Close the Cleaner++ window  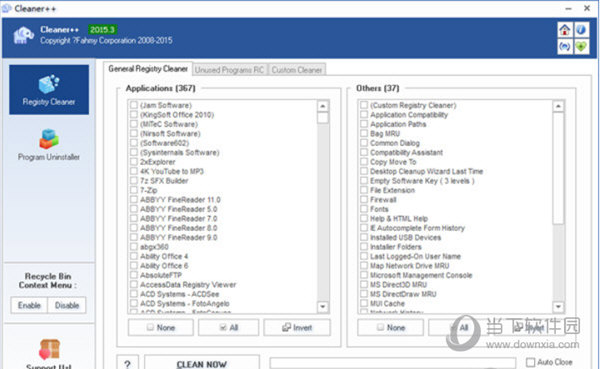point(587,8)
